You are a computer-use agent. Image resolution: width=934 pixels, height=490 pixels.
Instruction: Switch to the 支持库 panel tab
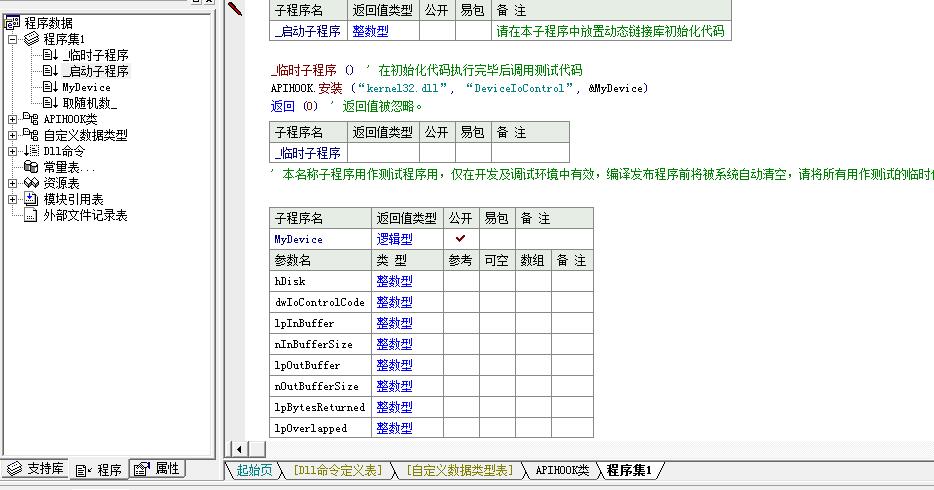36,469
